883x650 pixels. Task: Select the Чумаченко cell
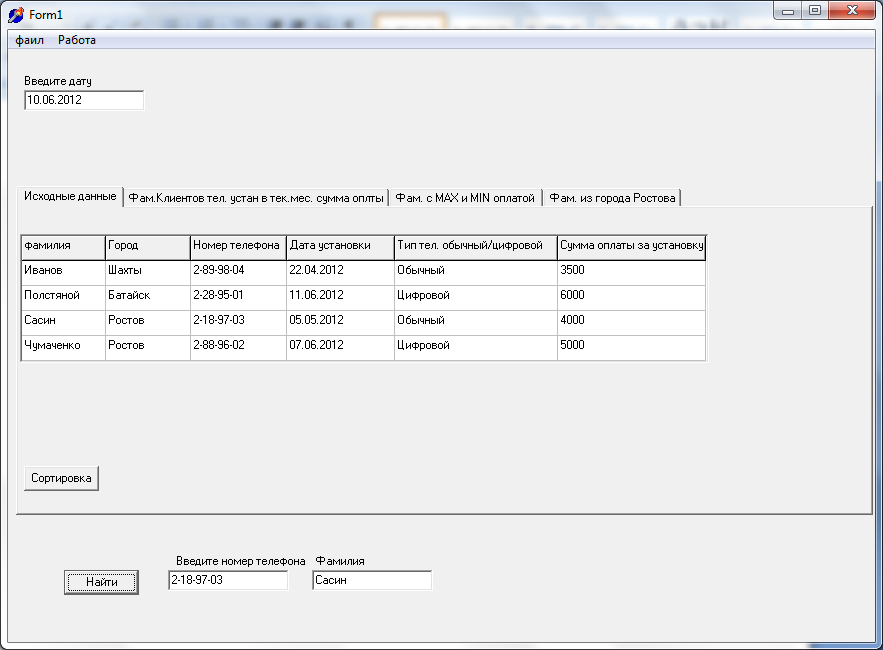pyautogui.click(x=63, y=348)
